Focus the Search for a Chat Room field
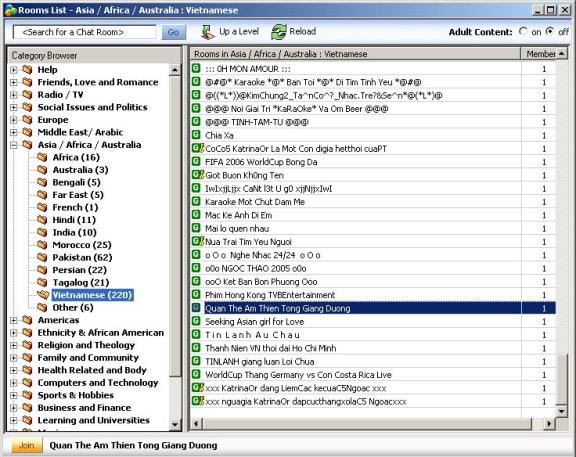This screenshot has height=457, width=576. 84,32
